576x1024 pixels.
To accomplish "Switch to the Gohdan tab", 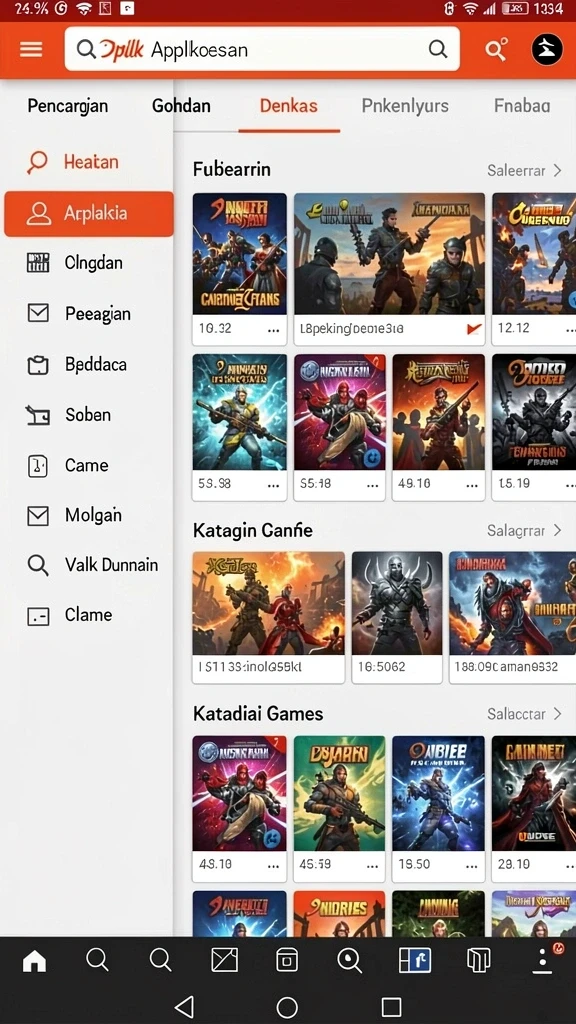I will point(182,106).
